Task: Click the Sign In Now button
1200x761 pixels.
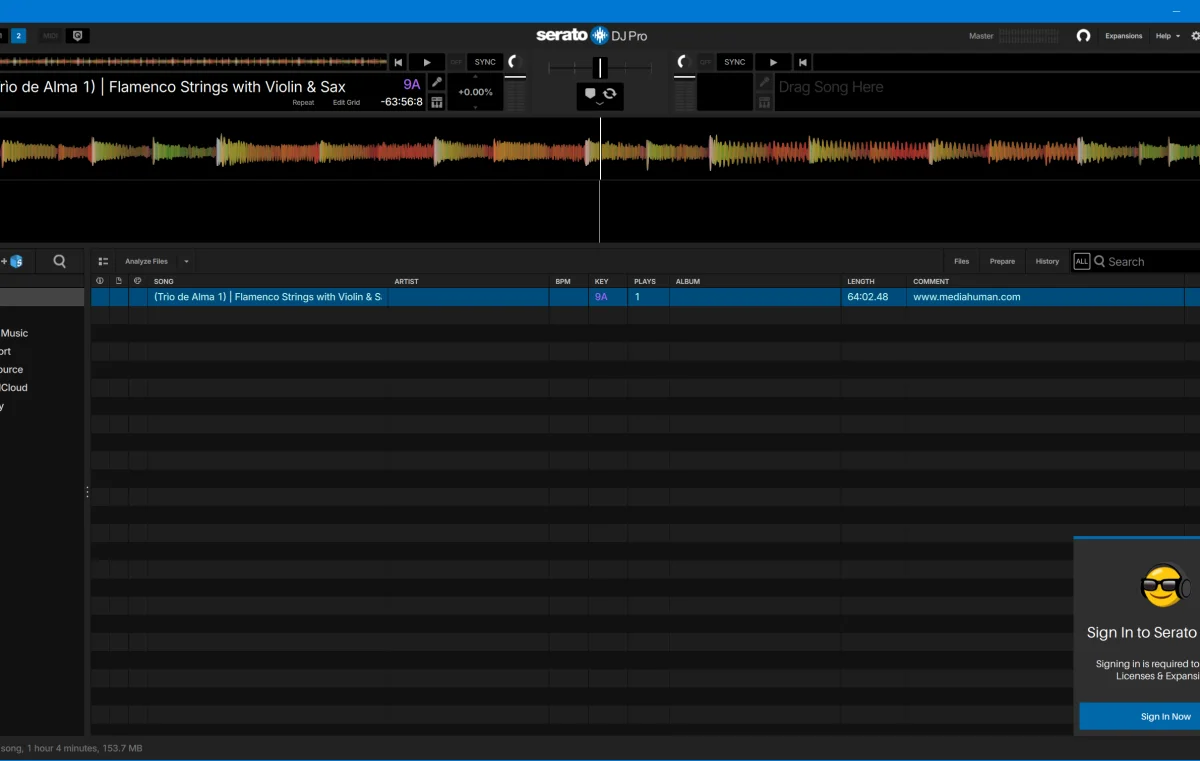Action: click(x=1165, y=716)
